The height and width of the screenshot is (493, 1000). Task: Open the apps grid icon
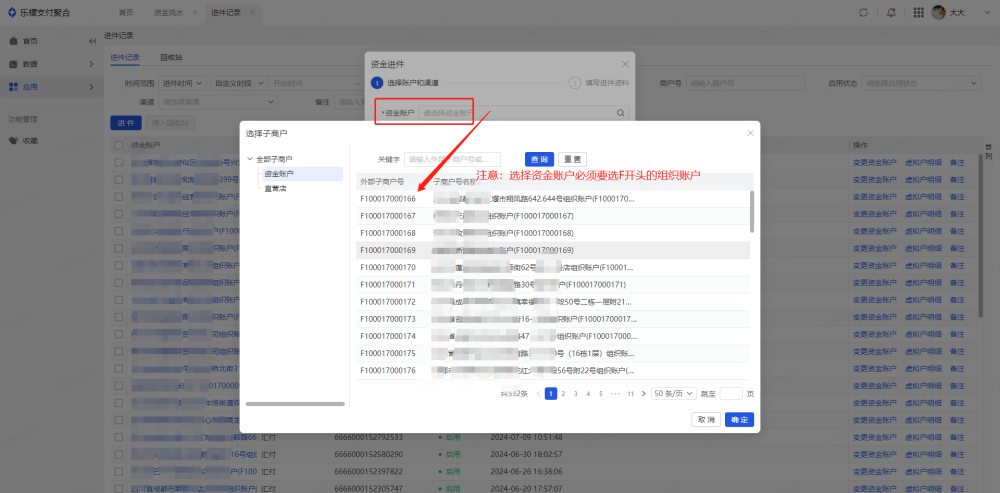[918, 12]
